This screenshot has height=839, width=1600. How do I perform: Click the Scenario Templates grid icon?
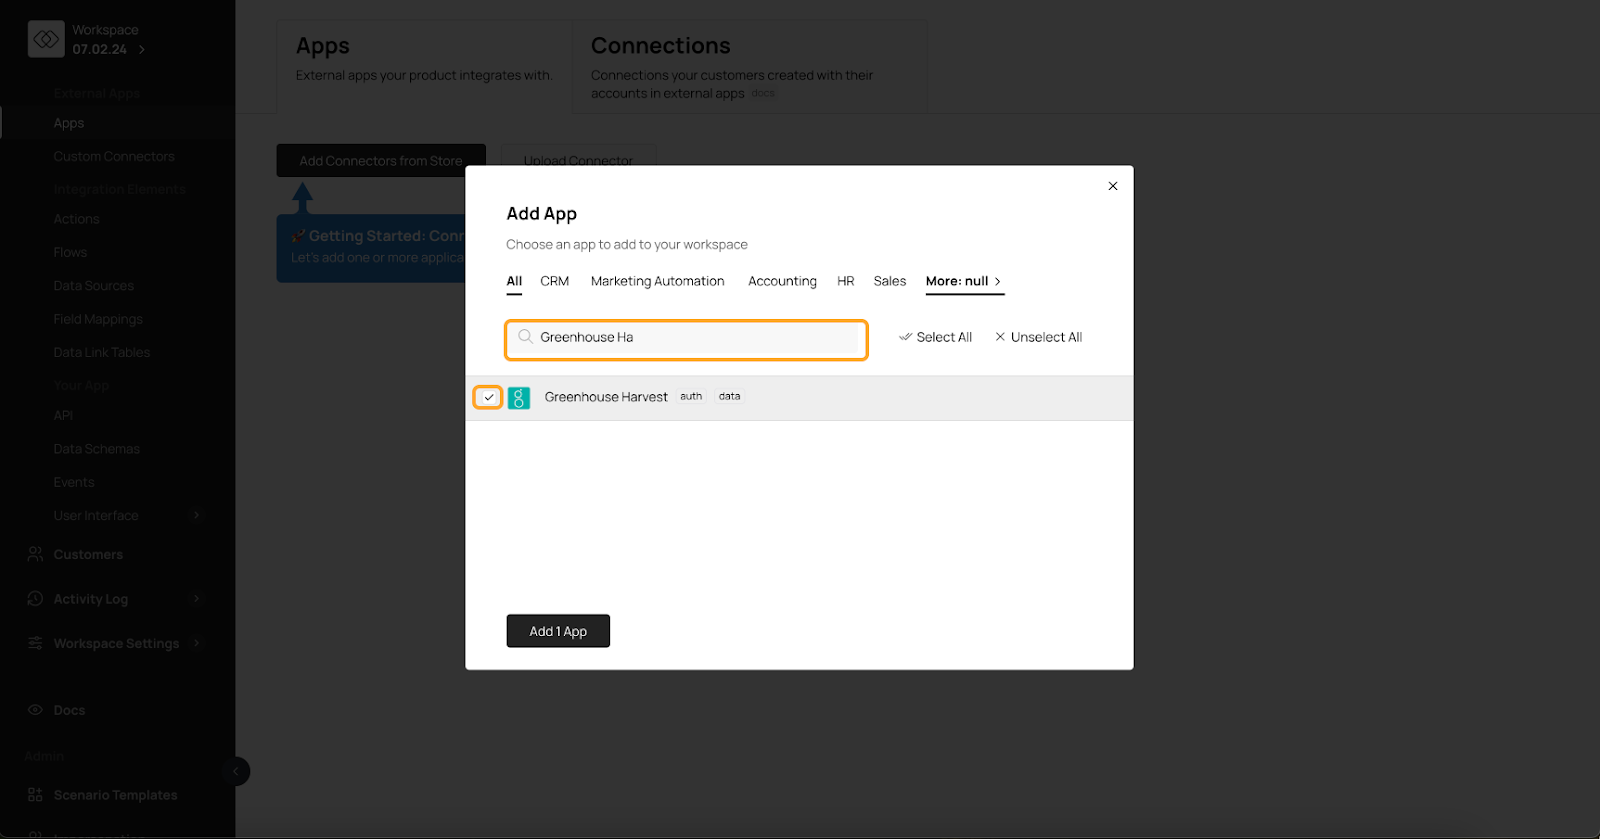pyautogui.click(x=35, y=795)
